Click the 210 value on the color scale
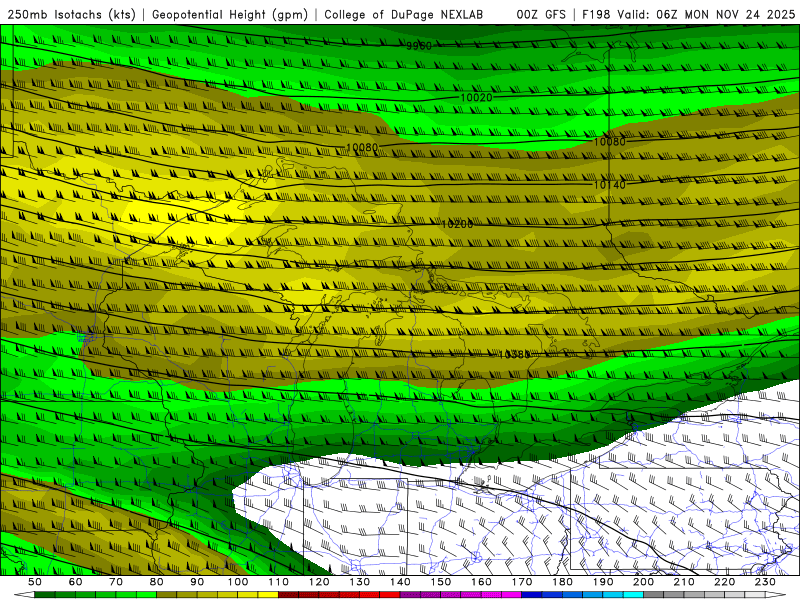Image resolution: width=800 pixels, height=600 pixels. click(684, 582)
